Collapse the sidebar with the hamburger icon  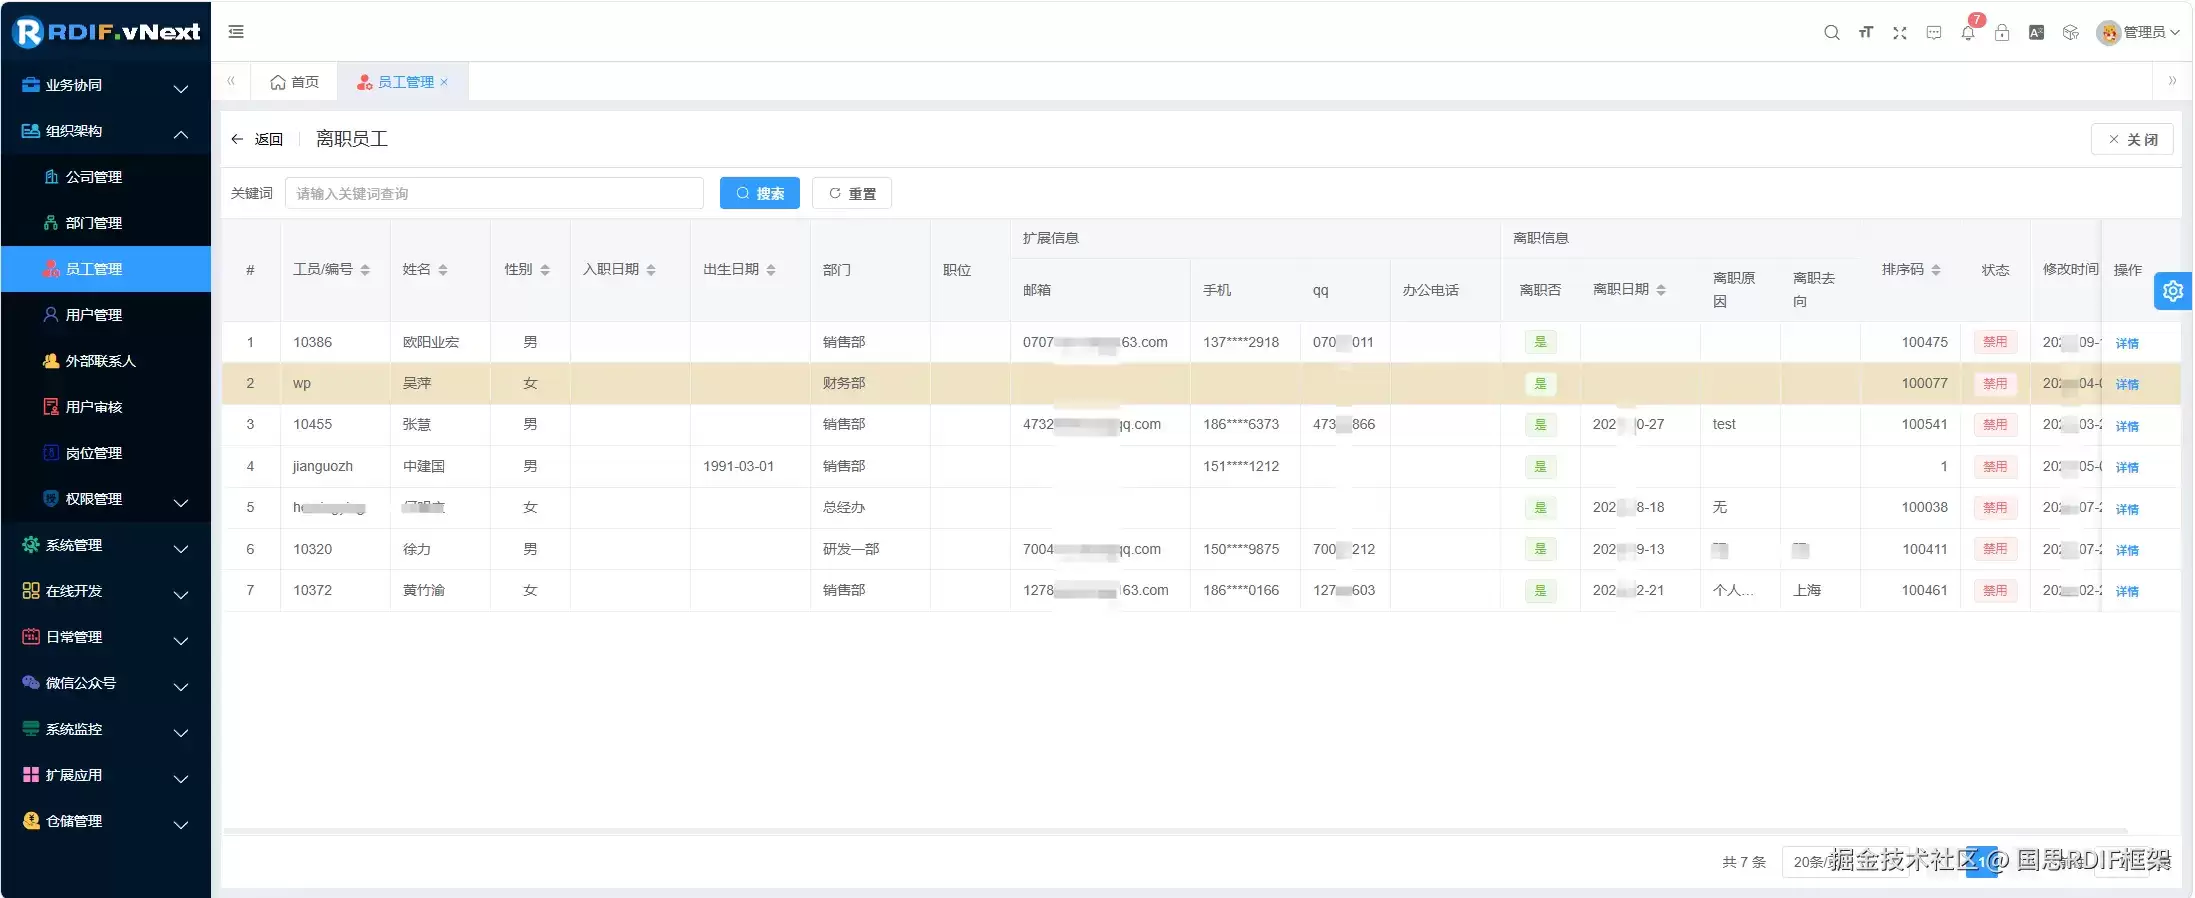point(236,32)
